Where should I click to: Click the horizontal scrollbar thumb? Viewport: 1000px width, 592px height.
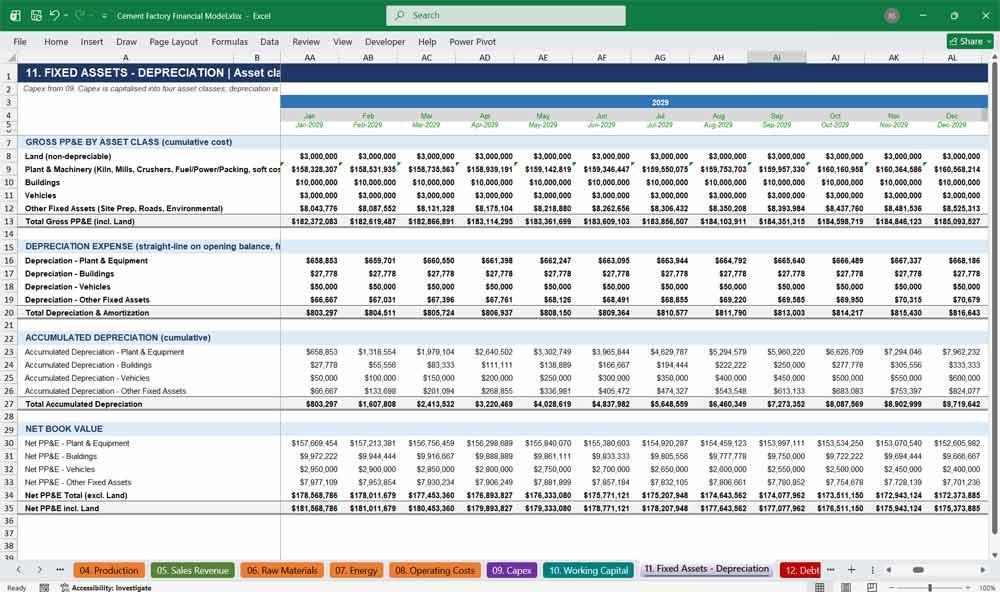pyautogui.click(x=918, y=570)
